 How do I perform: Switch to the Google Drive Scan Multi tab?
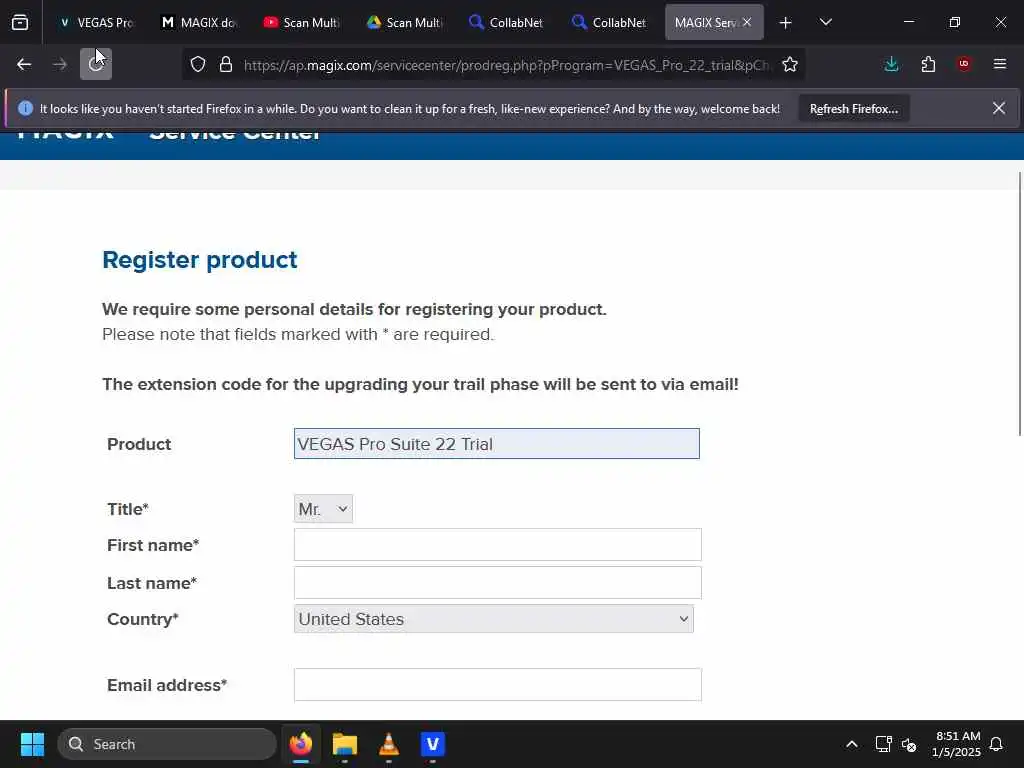(405, 22)
